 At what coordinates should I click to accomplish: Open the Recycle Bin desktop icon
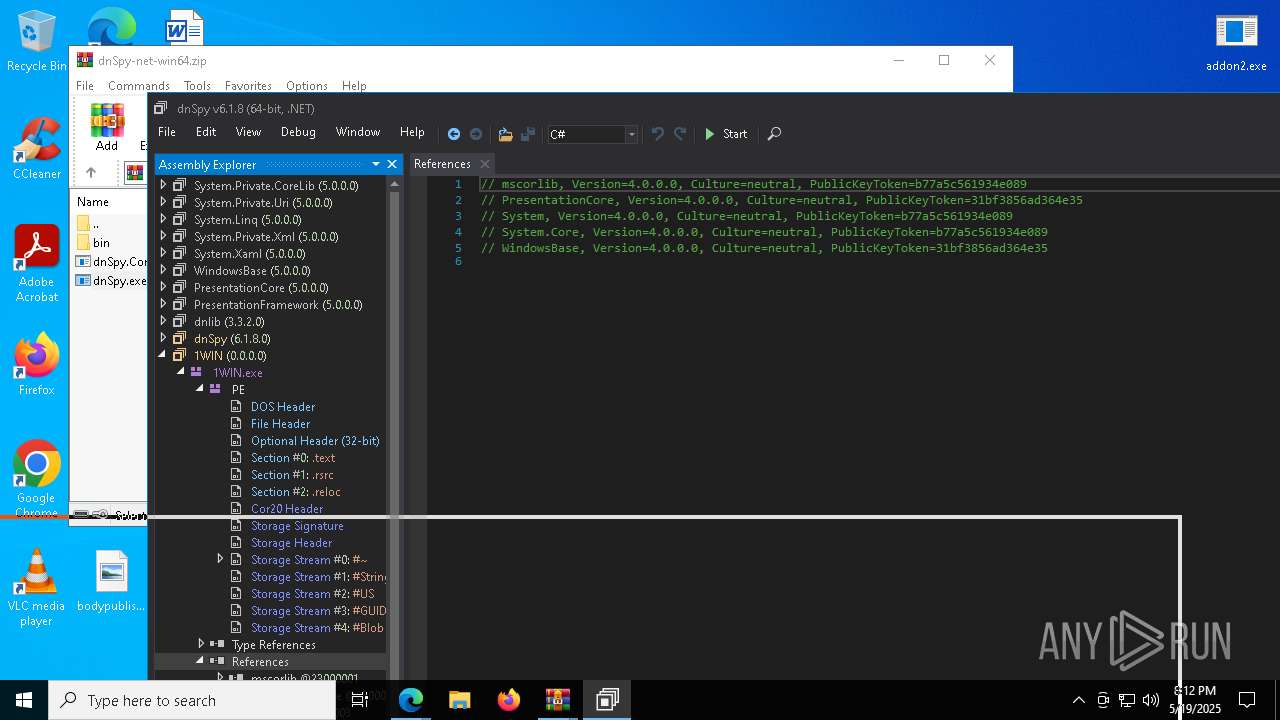point(36,42)
